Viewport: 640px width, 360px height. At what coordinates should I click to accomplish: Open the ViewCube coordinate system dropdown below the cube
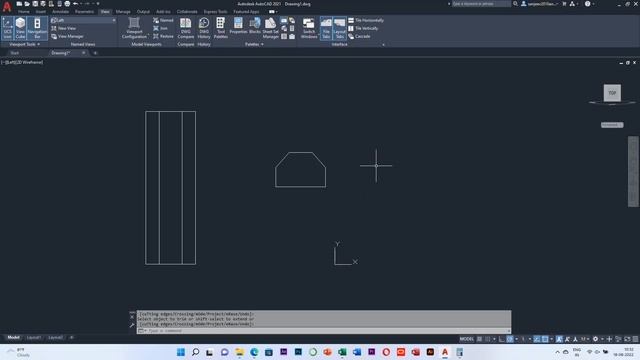tap(612, 125)
